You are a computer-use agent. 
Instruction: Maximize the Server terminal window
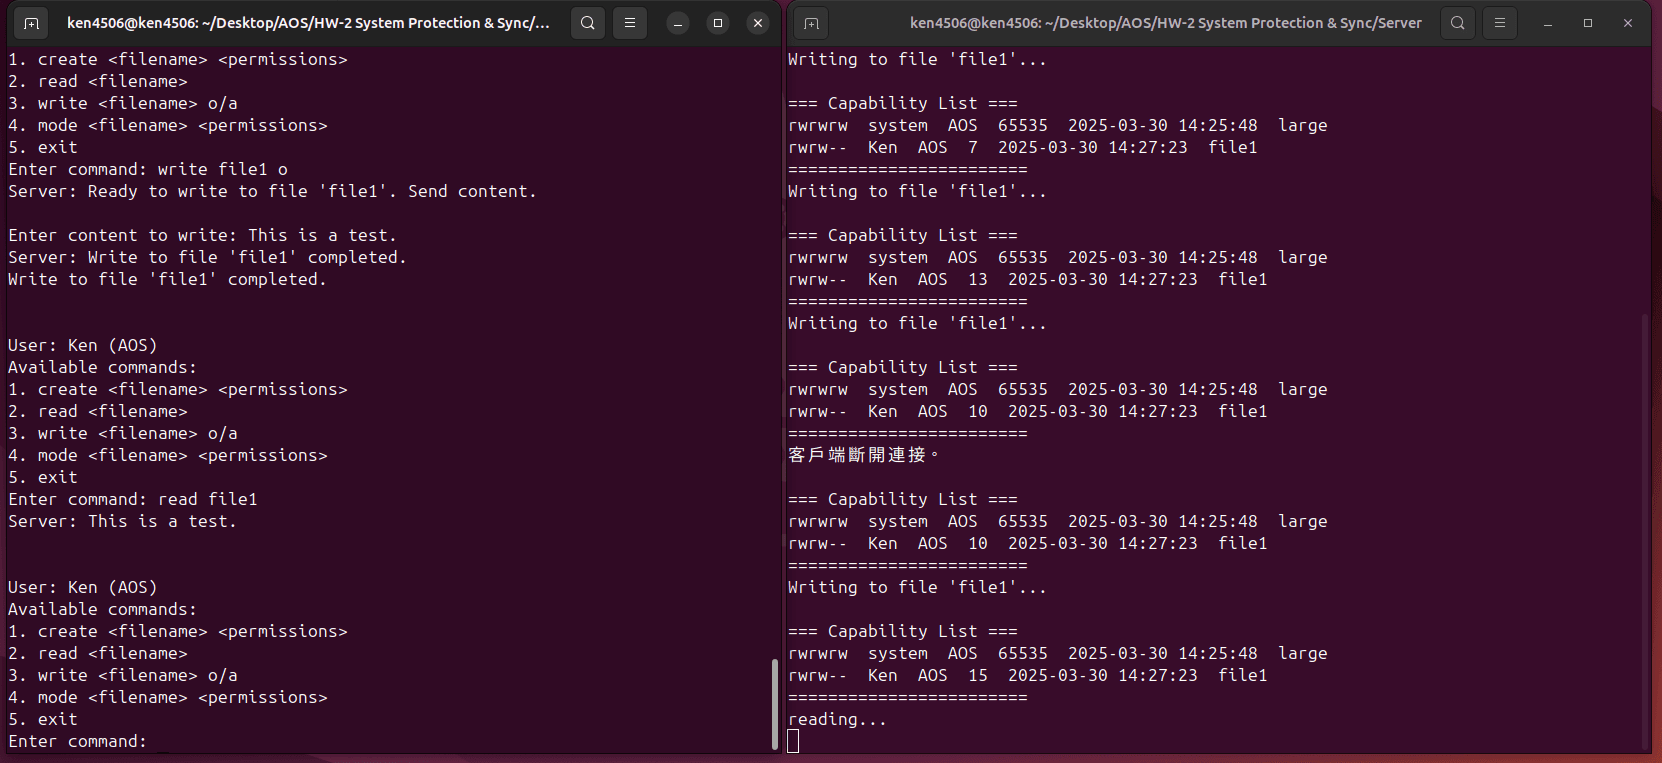tap(1588, 23)
